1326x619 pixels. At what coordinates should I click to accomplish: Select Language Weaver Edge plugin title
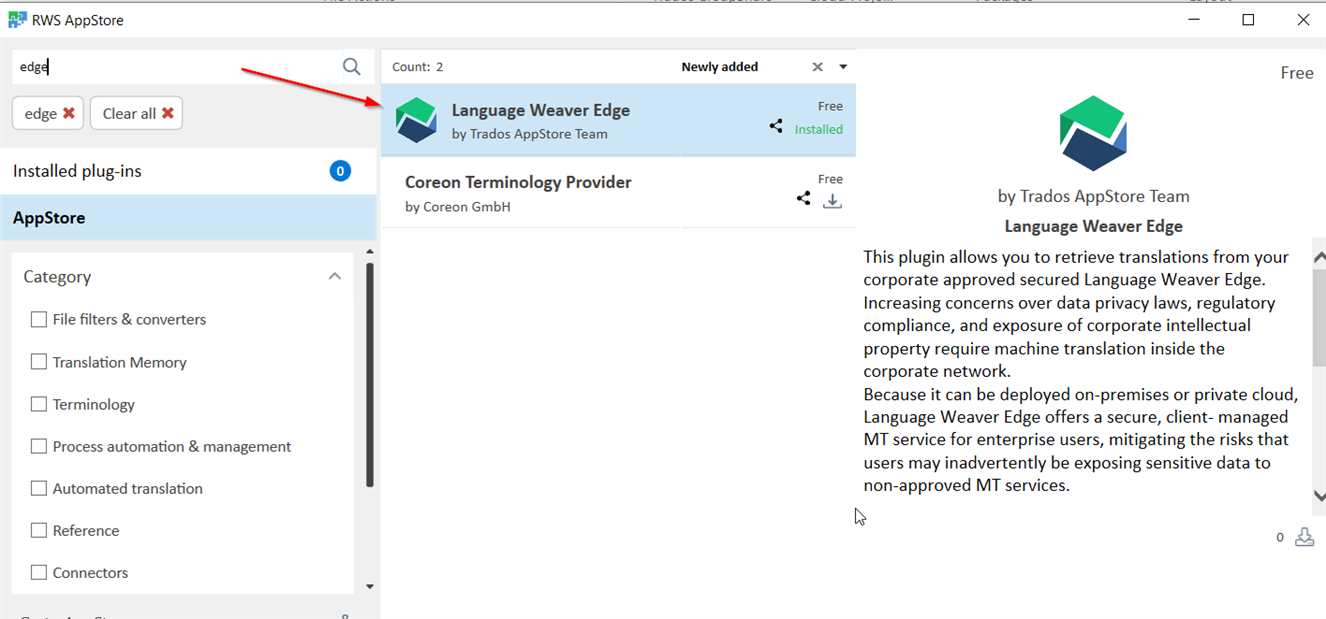(x=541, y=110)
